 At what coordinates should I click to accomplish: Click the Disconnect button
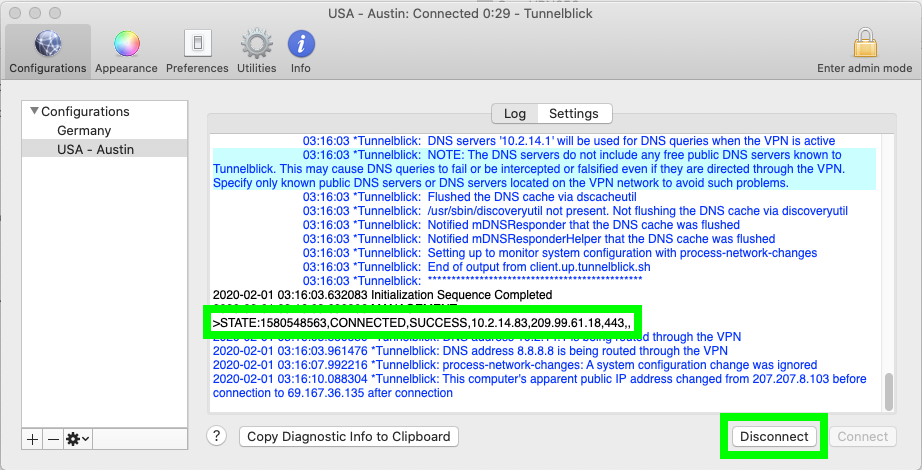click(x=774, y=436)
